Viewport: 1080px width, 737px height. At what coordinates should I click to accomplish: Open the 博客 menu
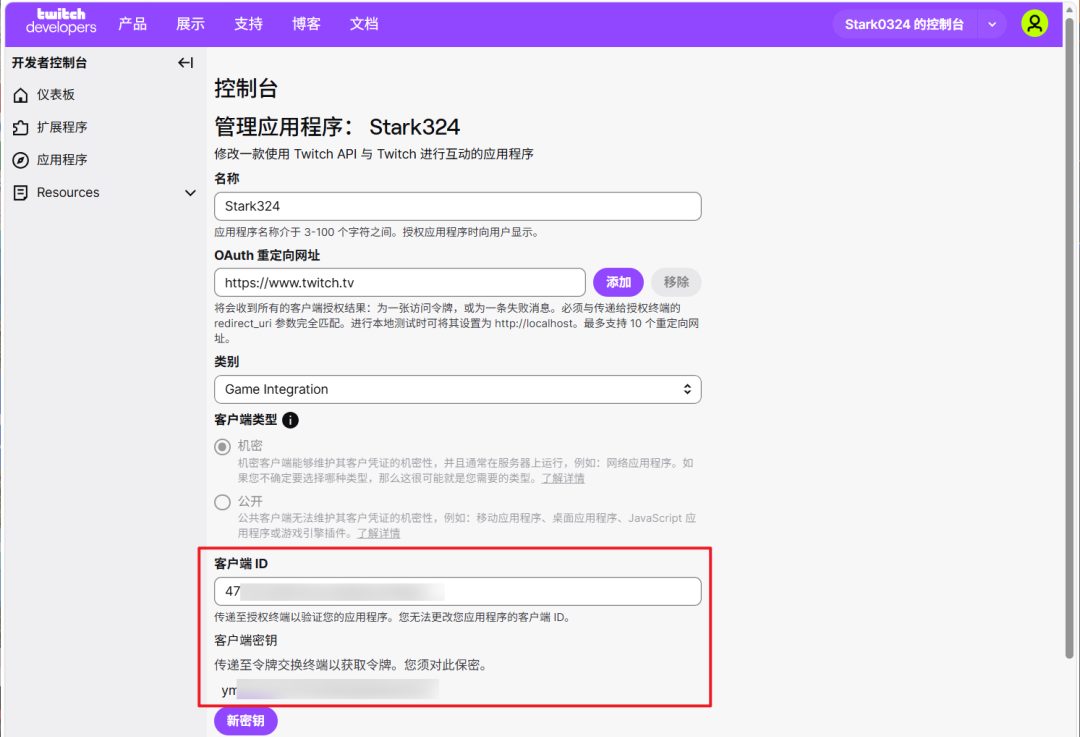click(306, 23)
